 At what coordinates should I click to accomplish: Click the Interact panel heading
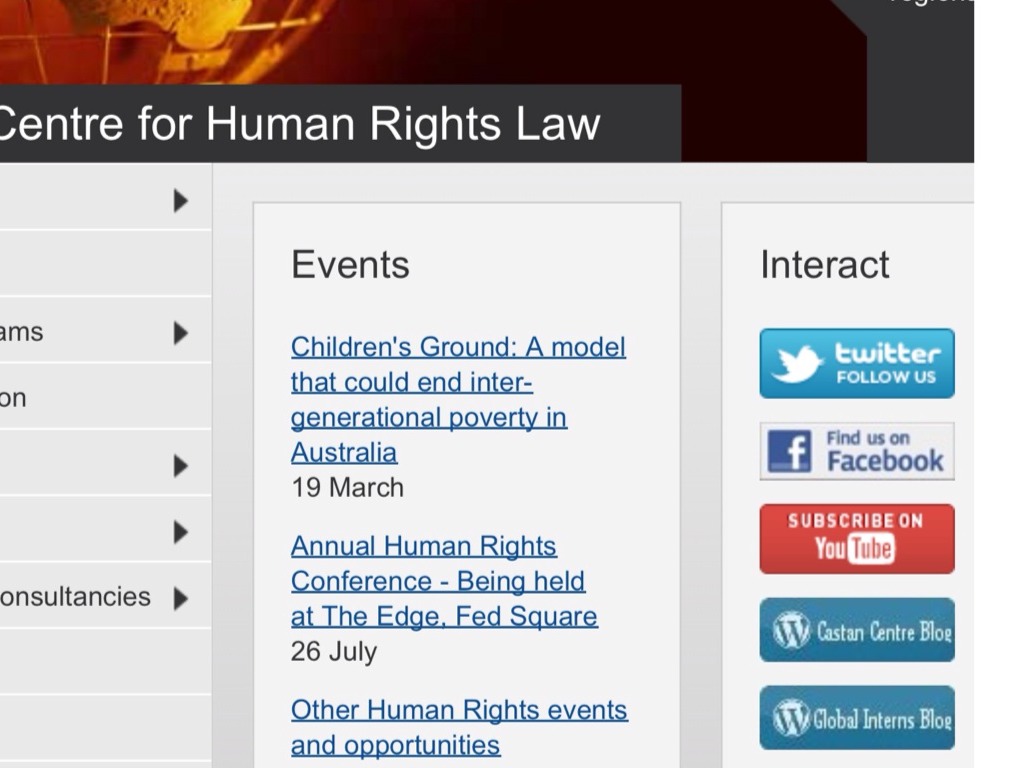pyautogui.click(x=824, y=265)
